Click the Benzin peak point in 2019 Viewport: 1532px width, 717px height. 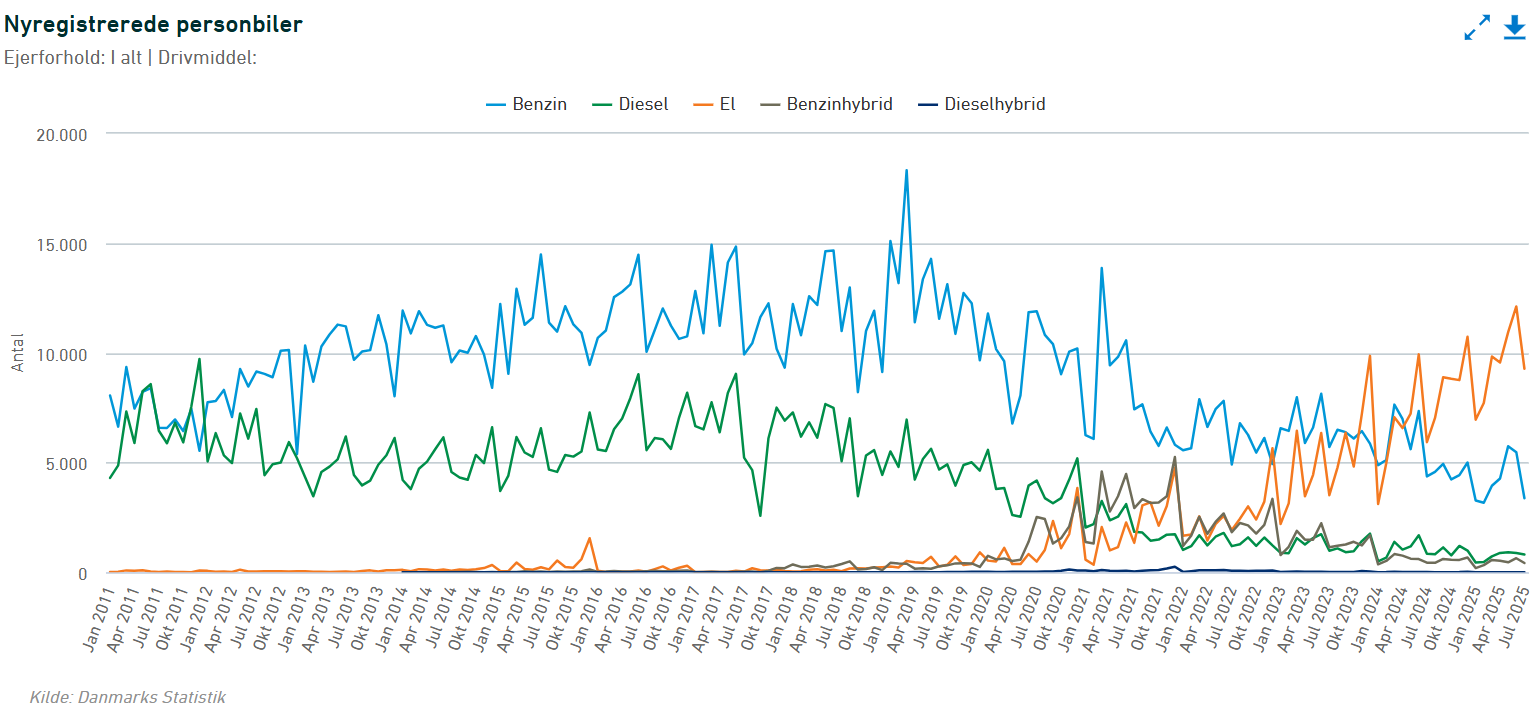[x=906, y=170]
